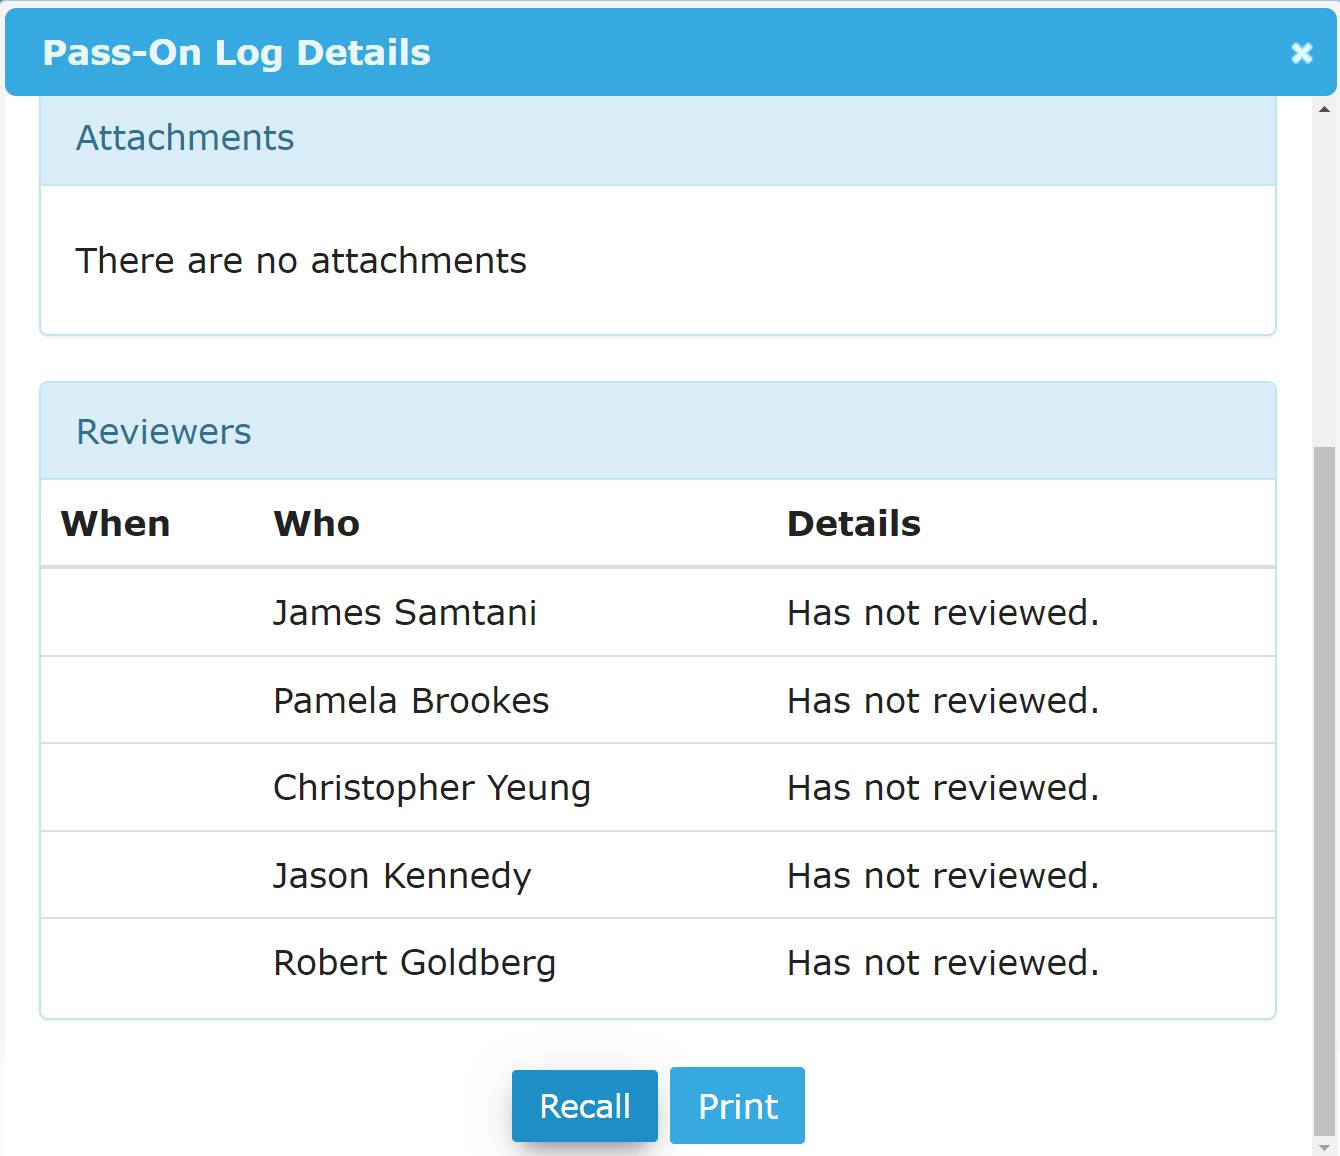
Task: Click the When column header
Action: (116, 524)
